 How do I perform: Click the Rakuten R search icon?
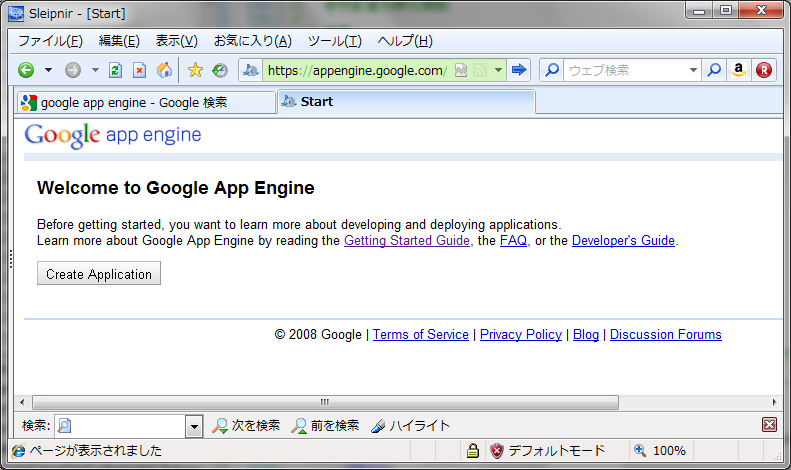point(764,70)
